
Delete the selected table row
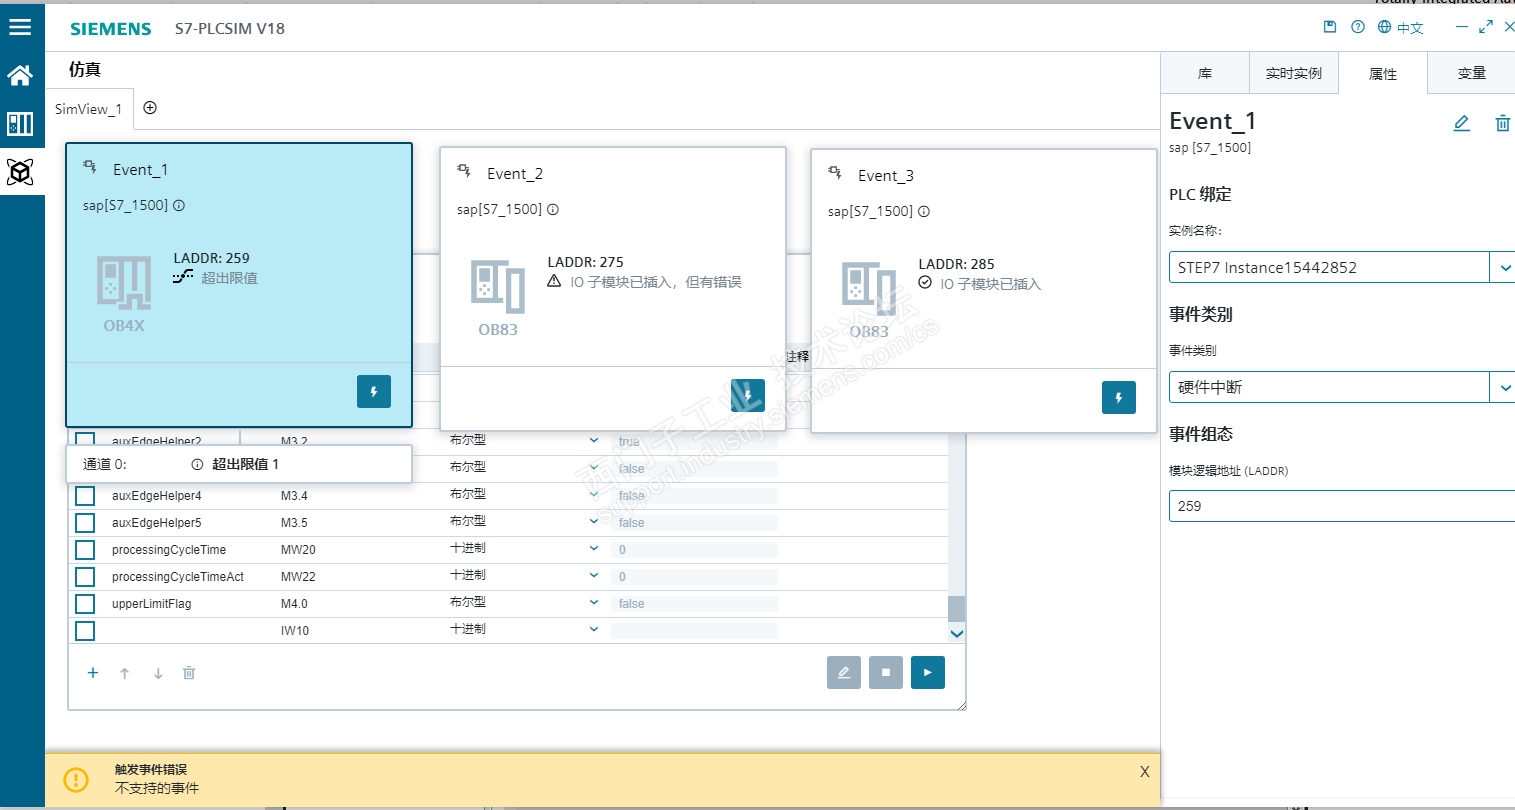point(189,673)
